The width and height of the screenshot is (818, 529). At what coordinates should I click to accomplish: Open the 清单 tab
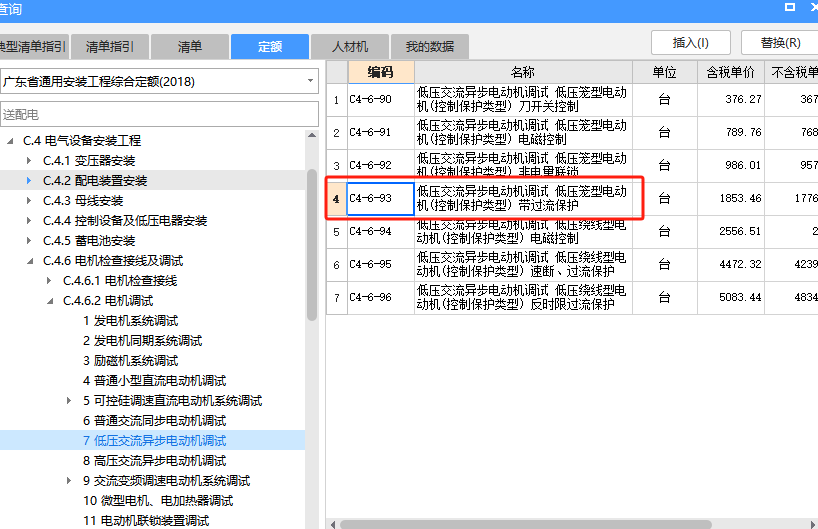[x=190, y=47]
